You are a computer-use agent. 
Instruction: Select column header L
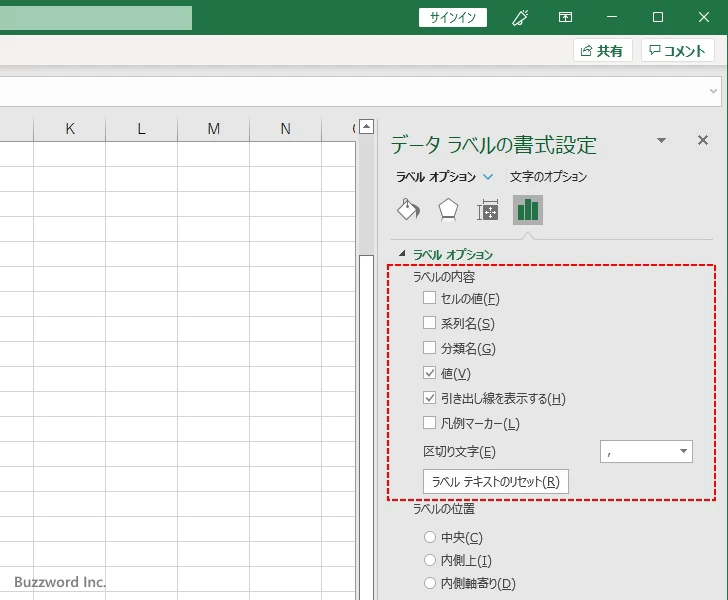coord(141,128)
